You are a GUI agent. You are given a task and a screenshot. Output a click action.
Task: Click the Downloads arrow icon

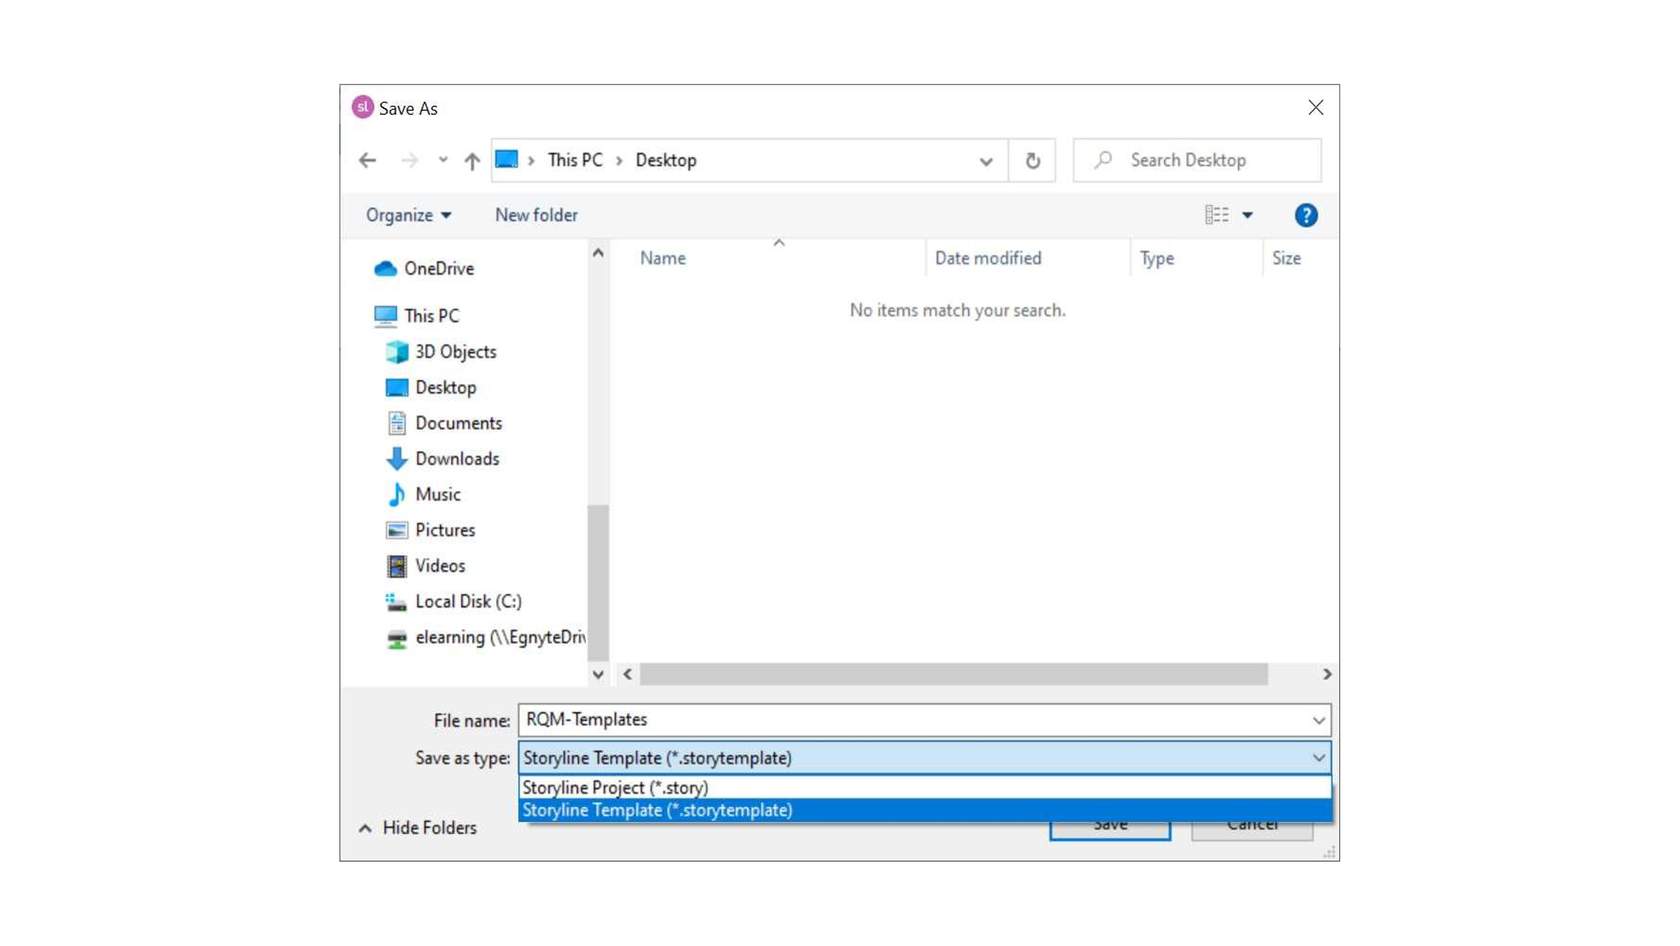click(x=397, y=459)
